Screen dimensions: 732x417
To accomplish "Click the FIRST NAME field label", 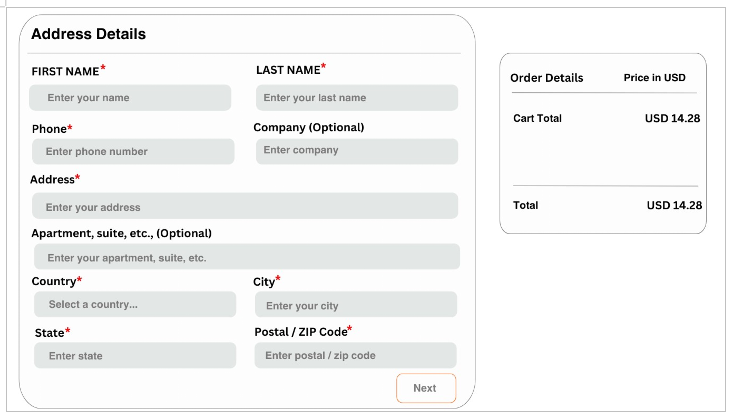I will point(65,72).
